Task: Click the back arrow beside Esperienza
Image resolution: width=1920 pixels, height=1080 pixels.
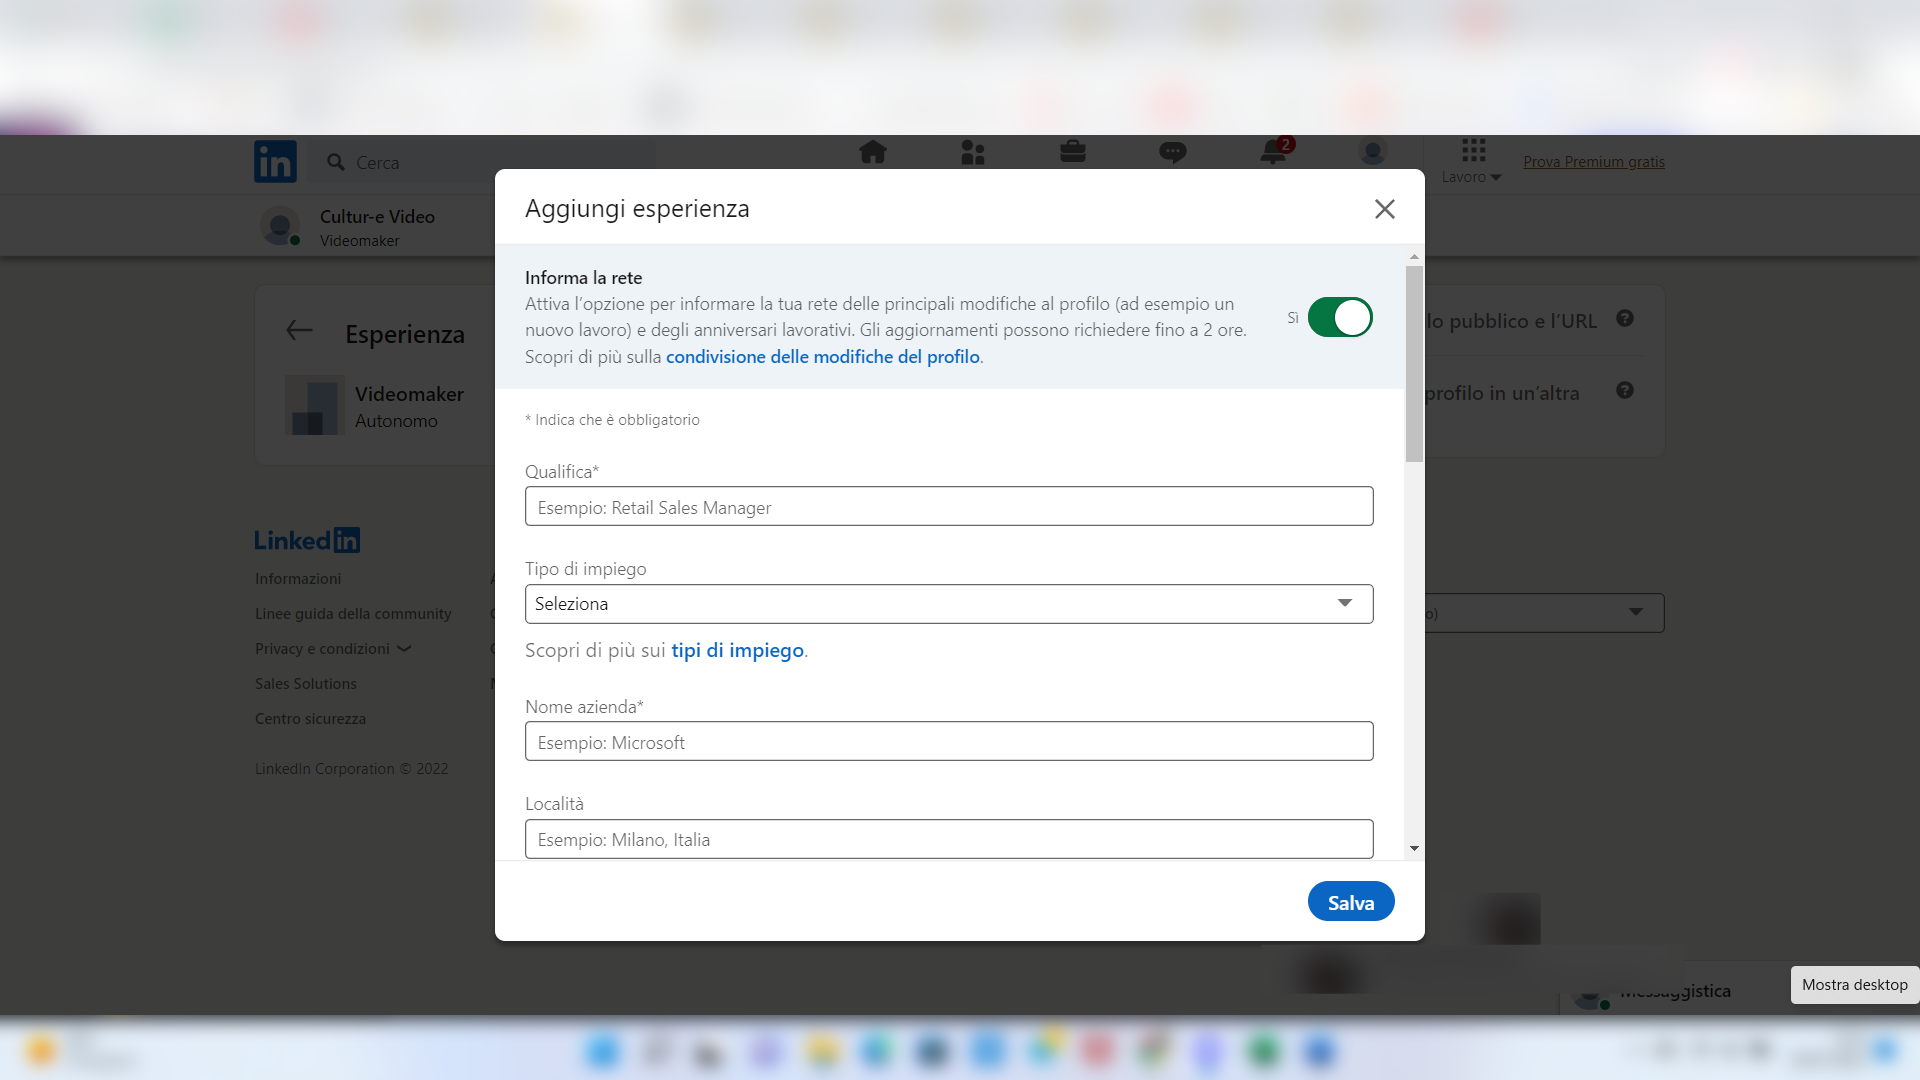Action: [x=299, y=331]
